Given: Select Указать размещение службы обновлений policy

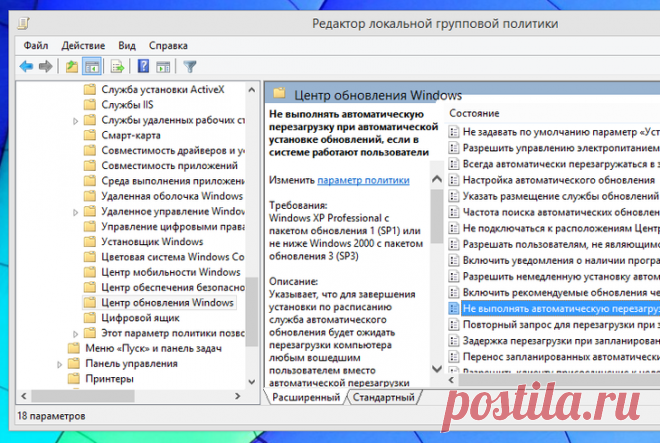Looking at the screenshot, I should (x=561, y=196).
